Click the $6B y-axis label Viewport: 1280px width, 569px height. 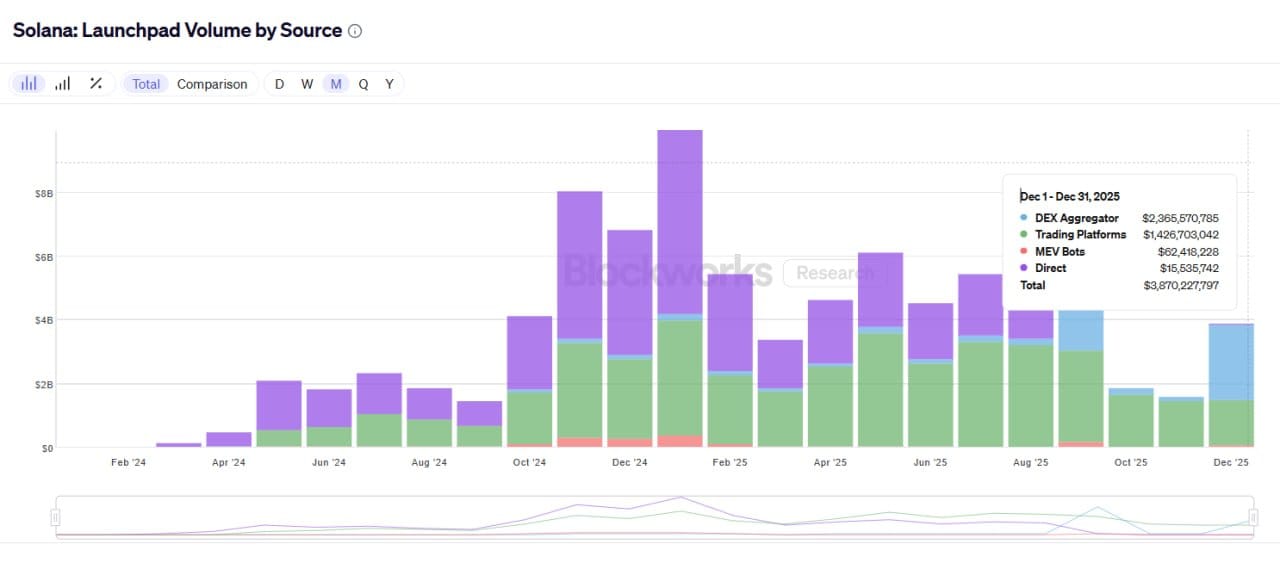point(46,257)
